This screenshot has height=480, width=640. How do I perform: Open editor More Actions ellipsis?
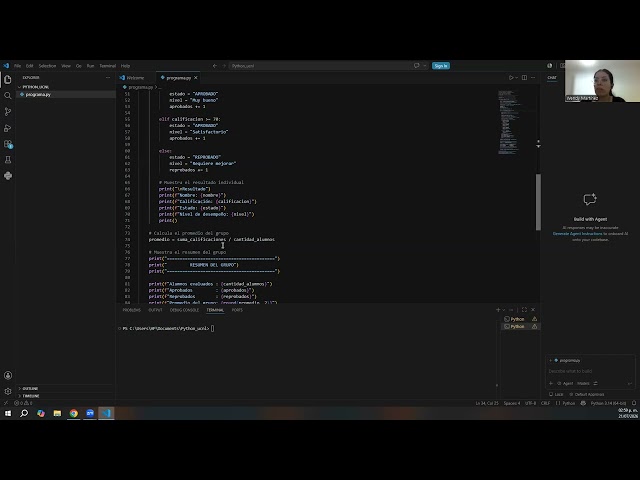[533, 78]
